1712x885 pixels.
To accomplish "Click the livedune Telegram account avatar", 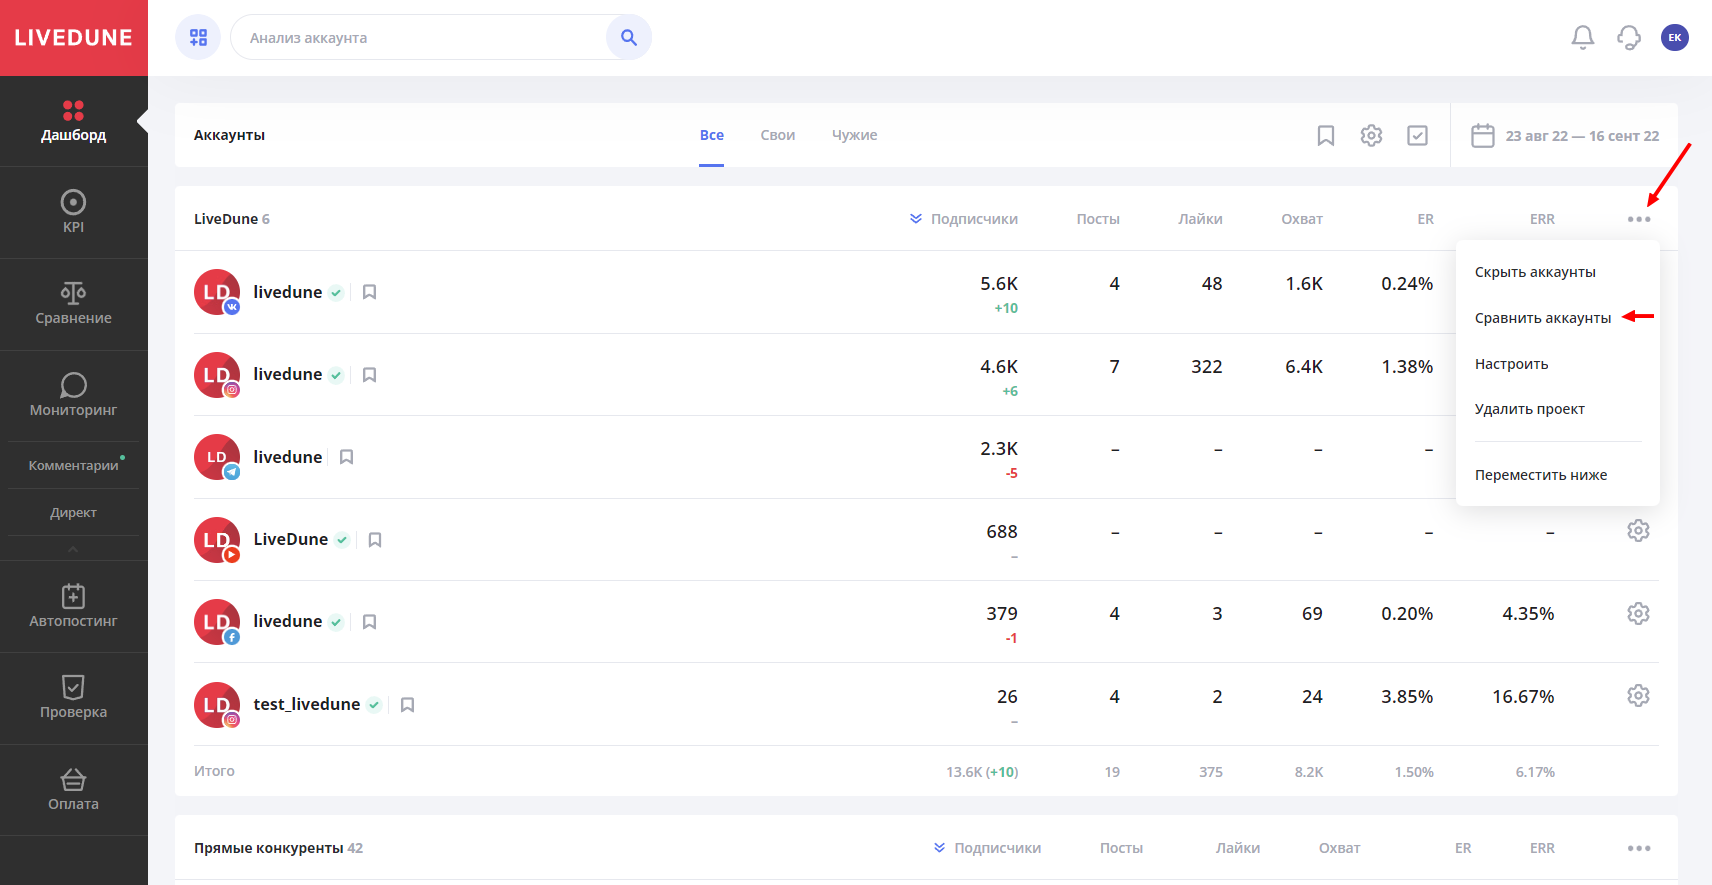I will 217,457.
